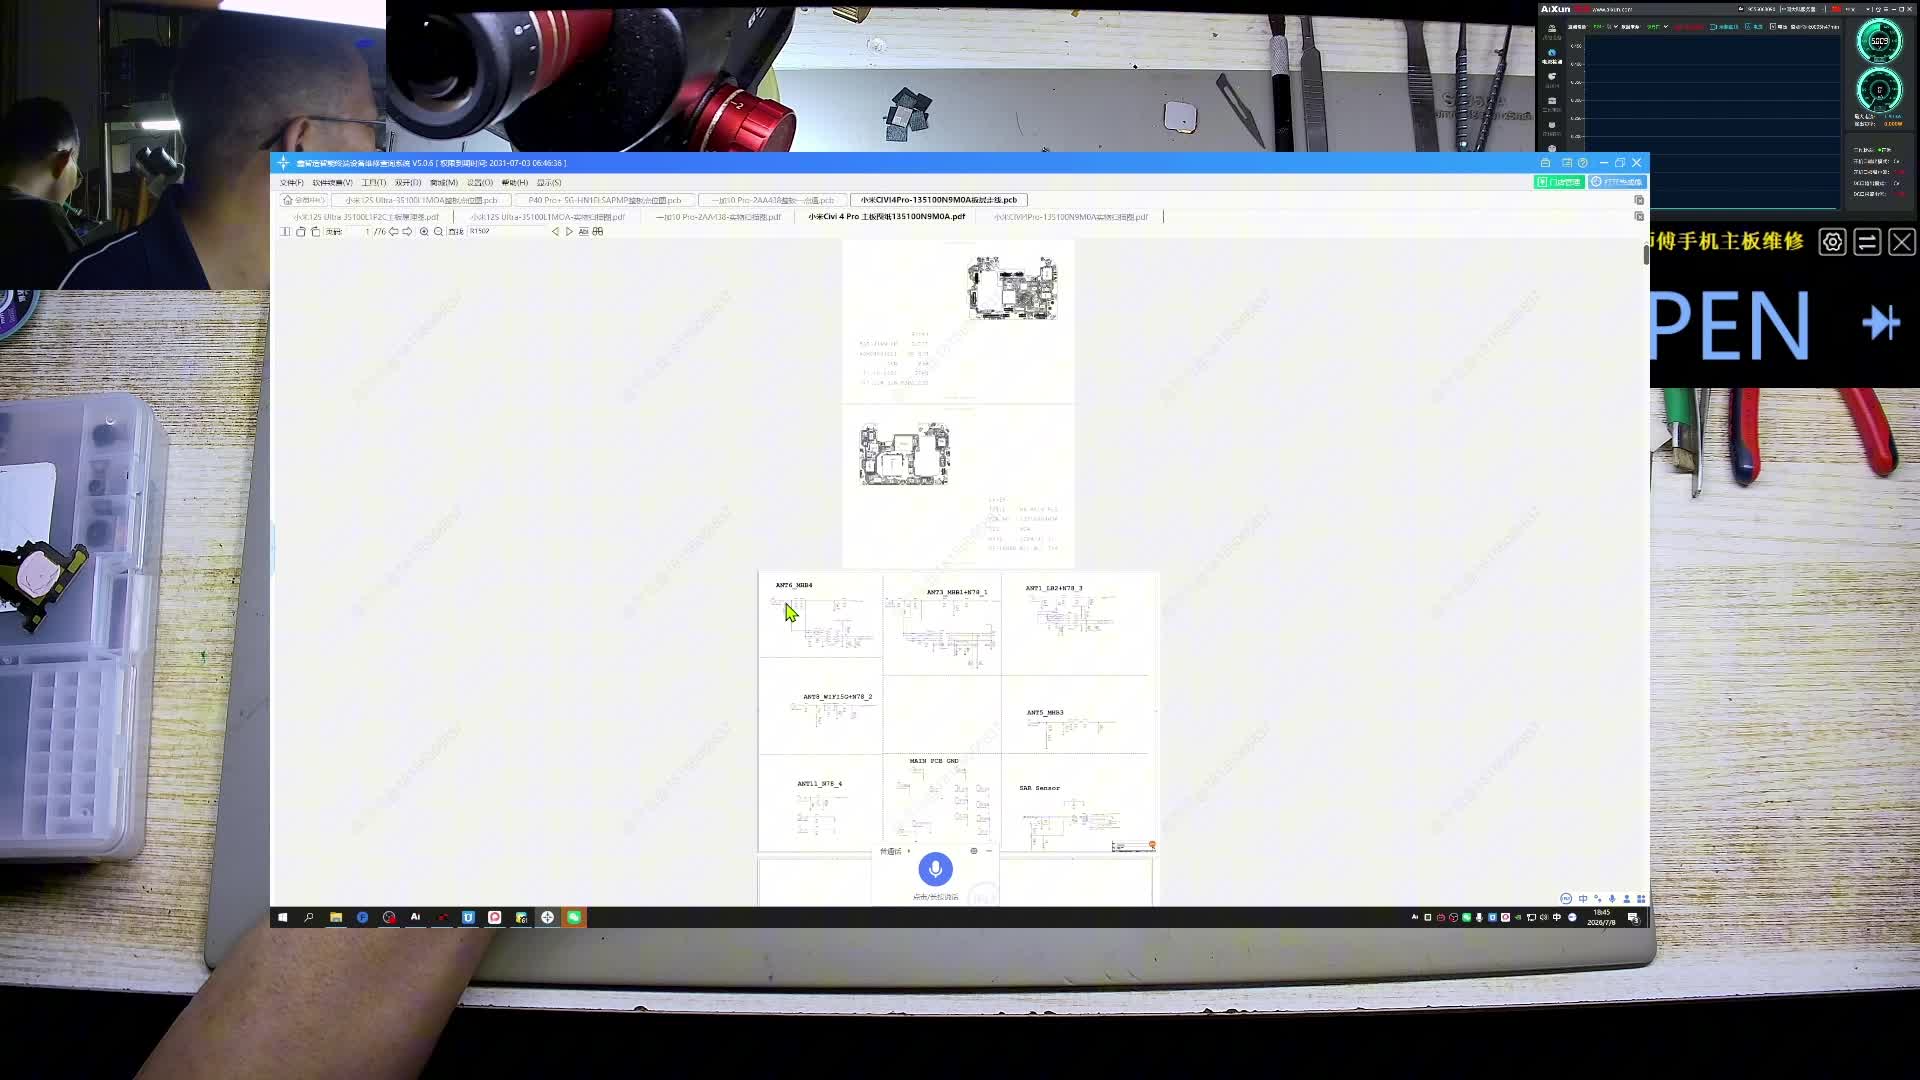Click the help question-mark icon in title bar
Image resolution: width=1920 pixels, height=1080 pixels.
click(x=1582, y=163)
